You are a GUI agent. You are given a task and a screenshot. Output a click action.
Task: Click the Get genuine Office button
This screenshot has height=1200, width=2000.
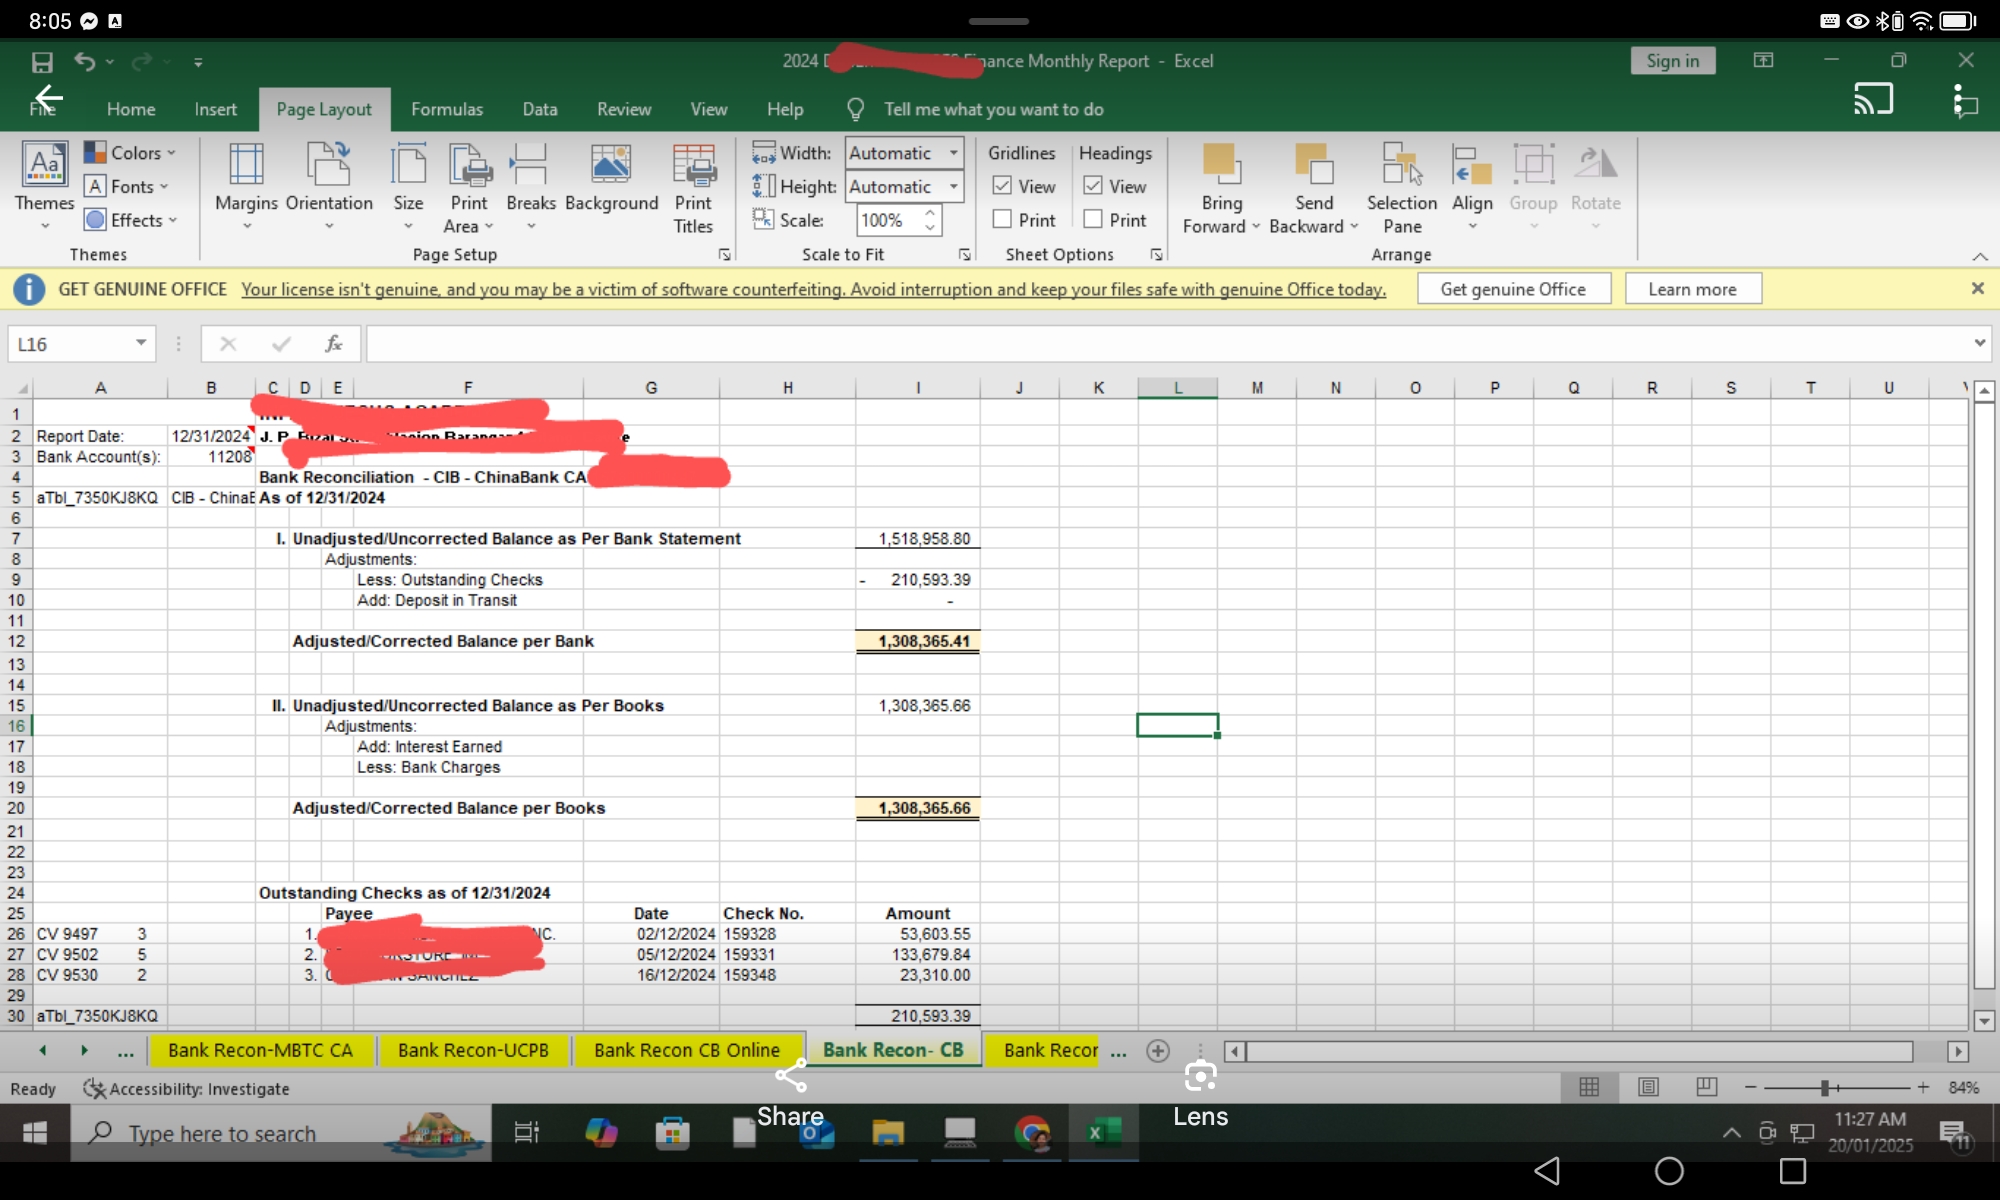coord(1513,289)
